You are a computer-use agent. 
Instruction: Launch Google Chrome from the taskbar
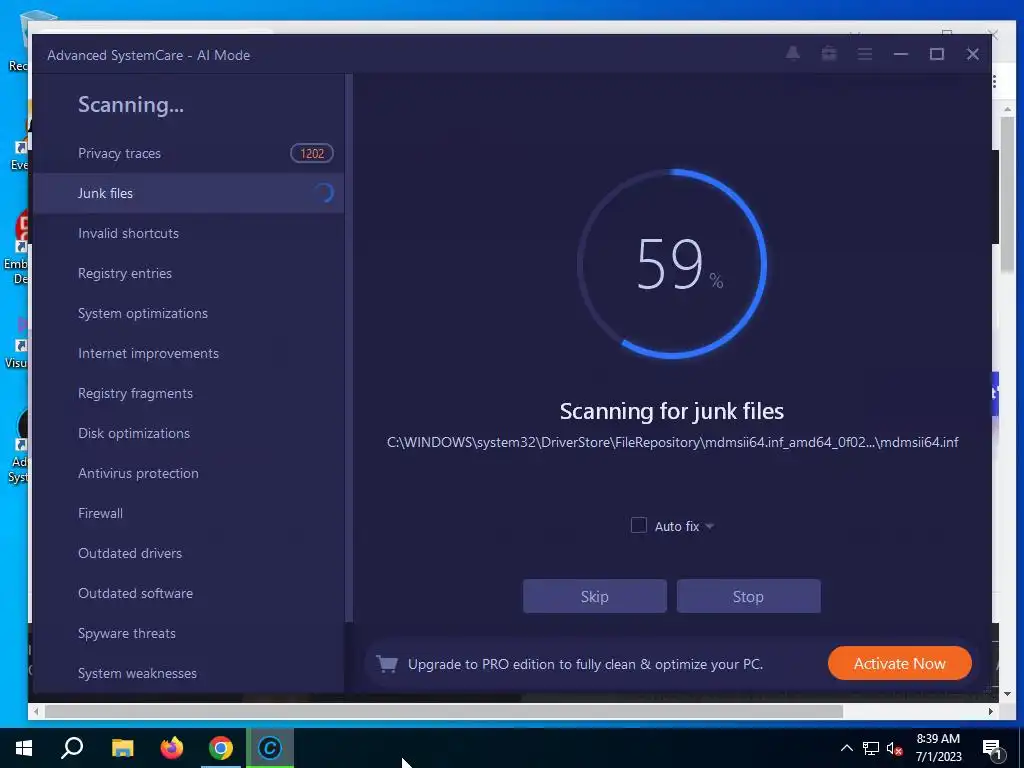(x=221, y=748)
